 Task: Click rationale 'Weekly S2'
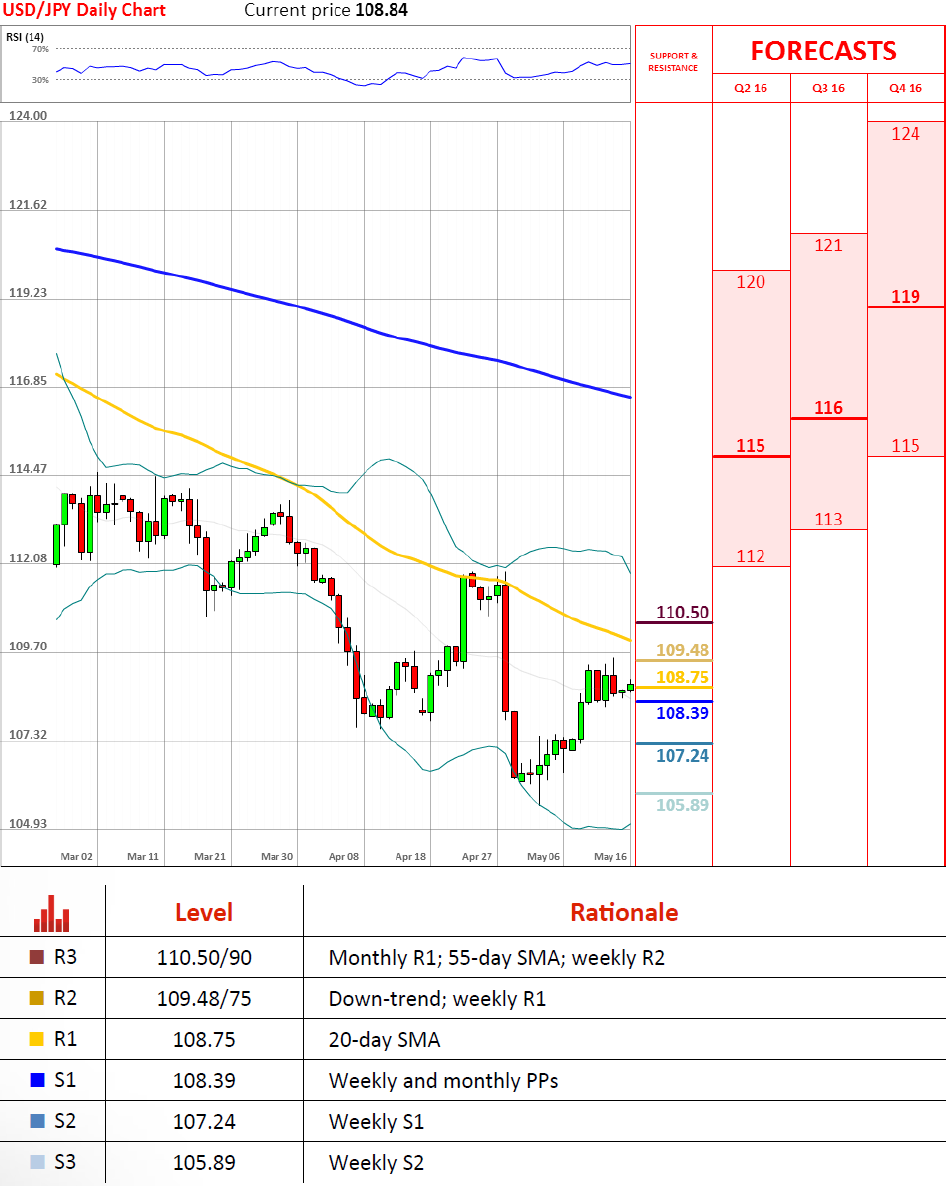pos(376,1162)
